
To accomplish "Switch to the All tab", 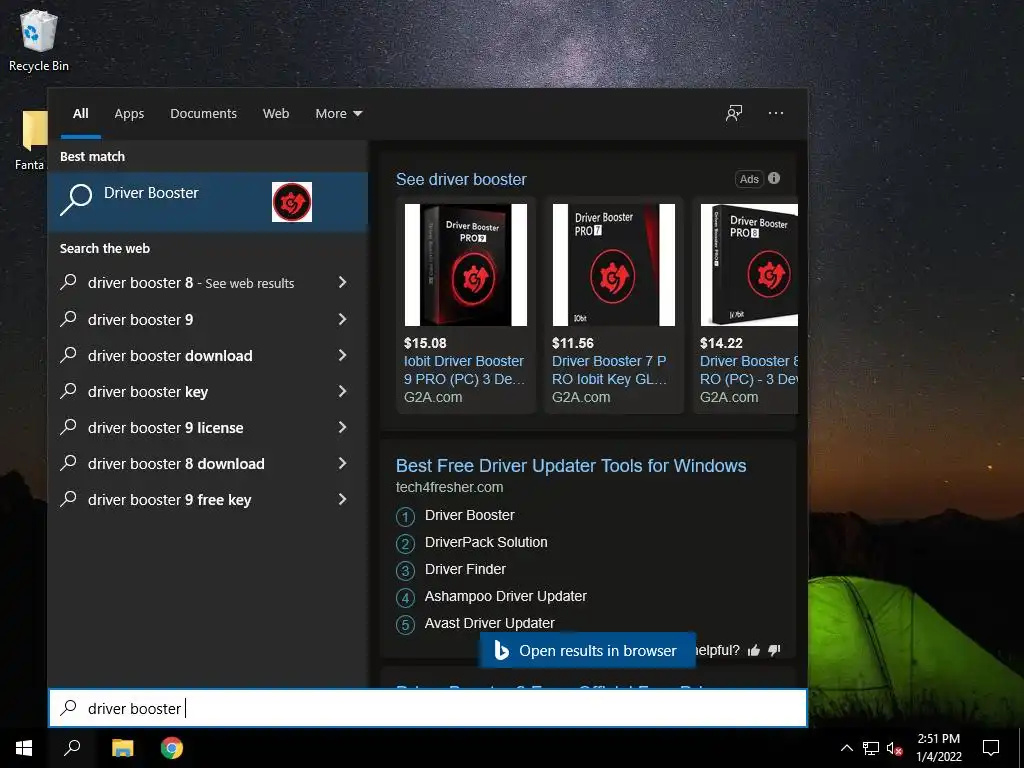I will 81,113.
